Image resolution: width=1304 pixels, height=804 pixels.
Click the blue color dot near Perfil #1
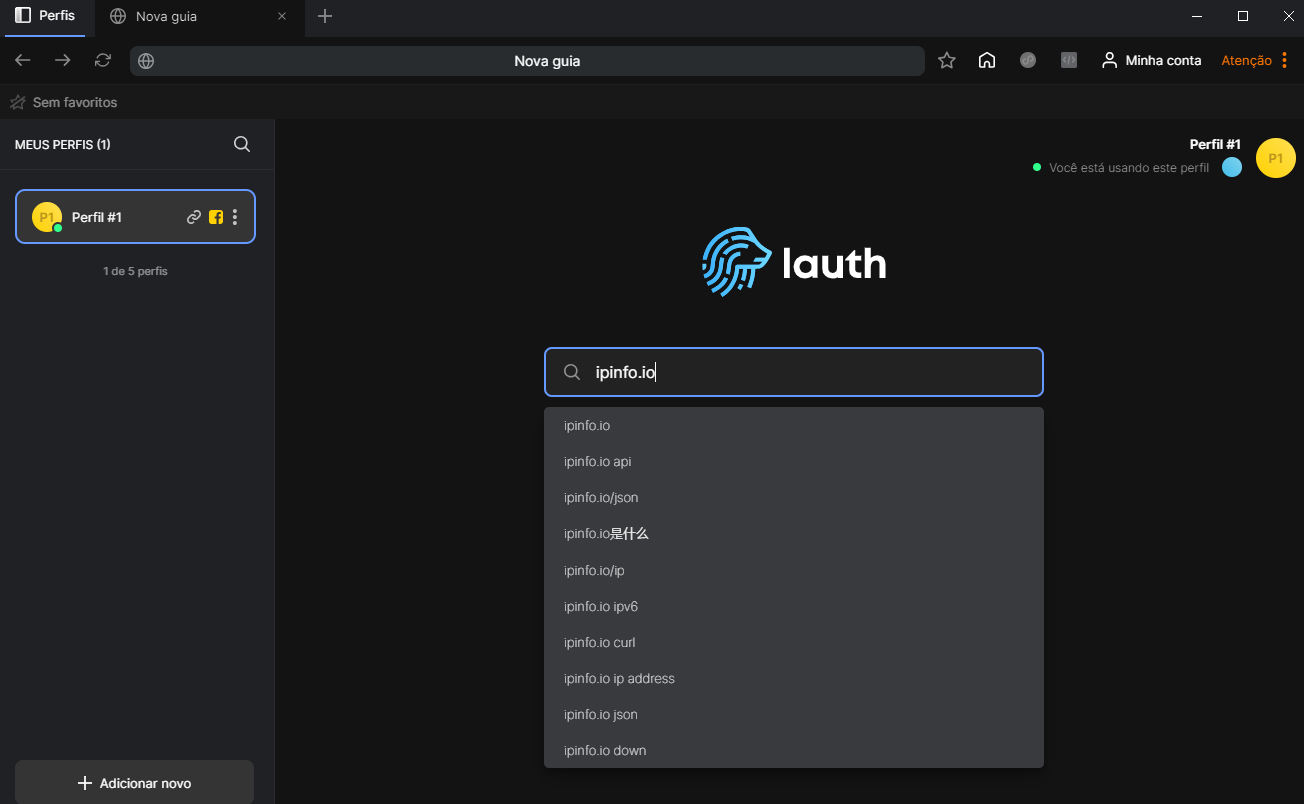click(1232, 167)
